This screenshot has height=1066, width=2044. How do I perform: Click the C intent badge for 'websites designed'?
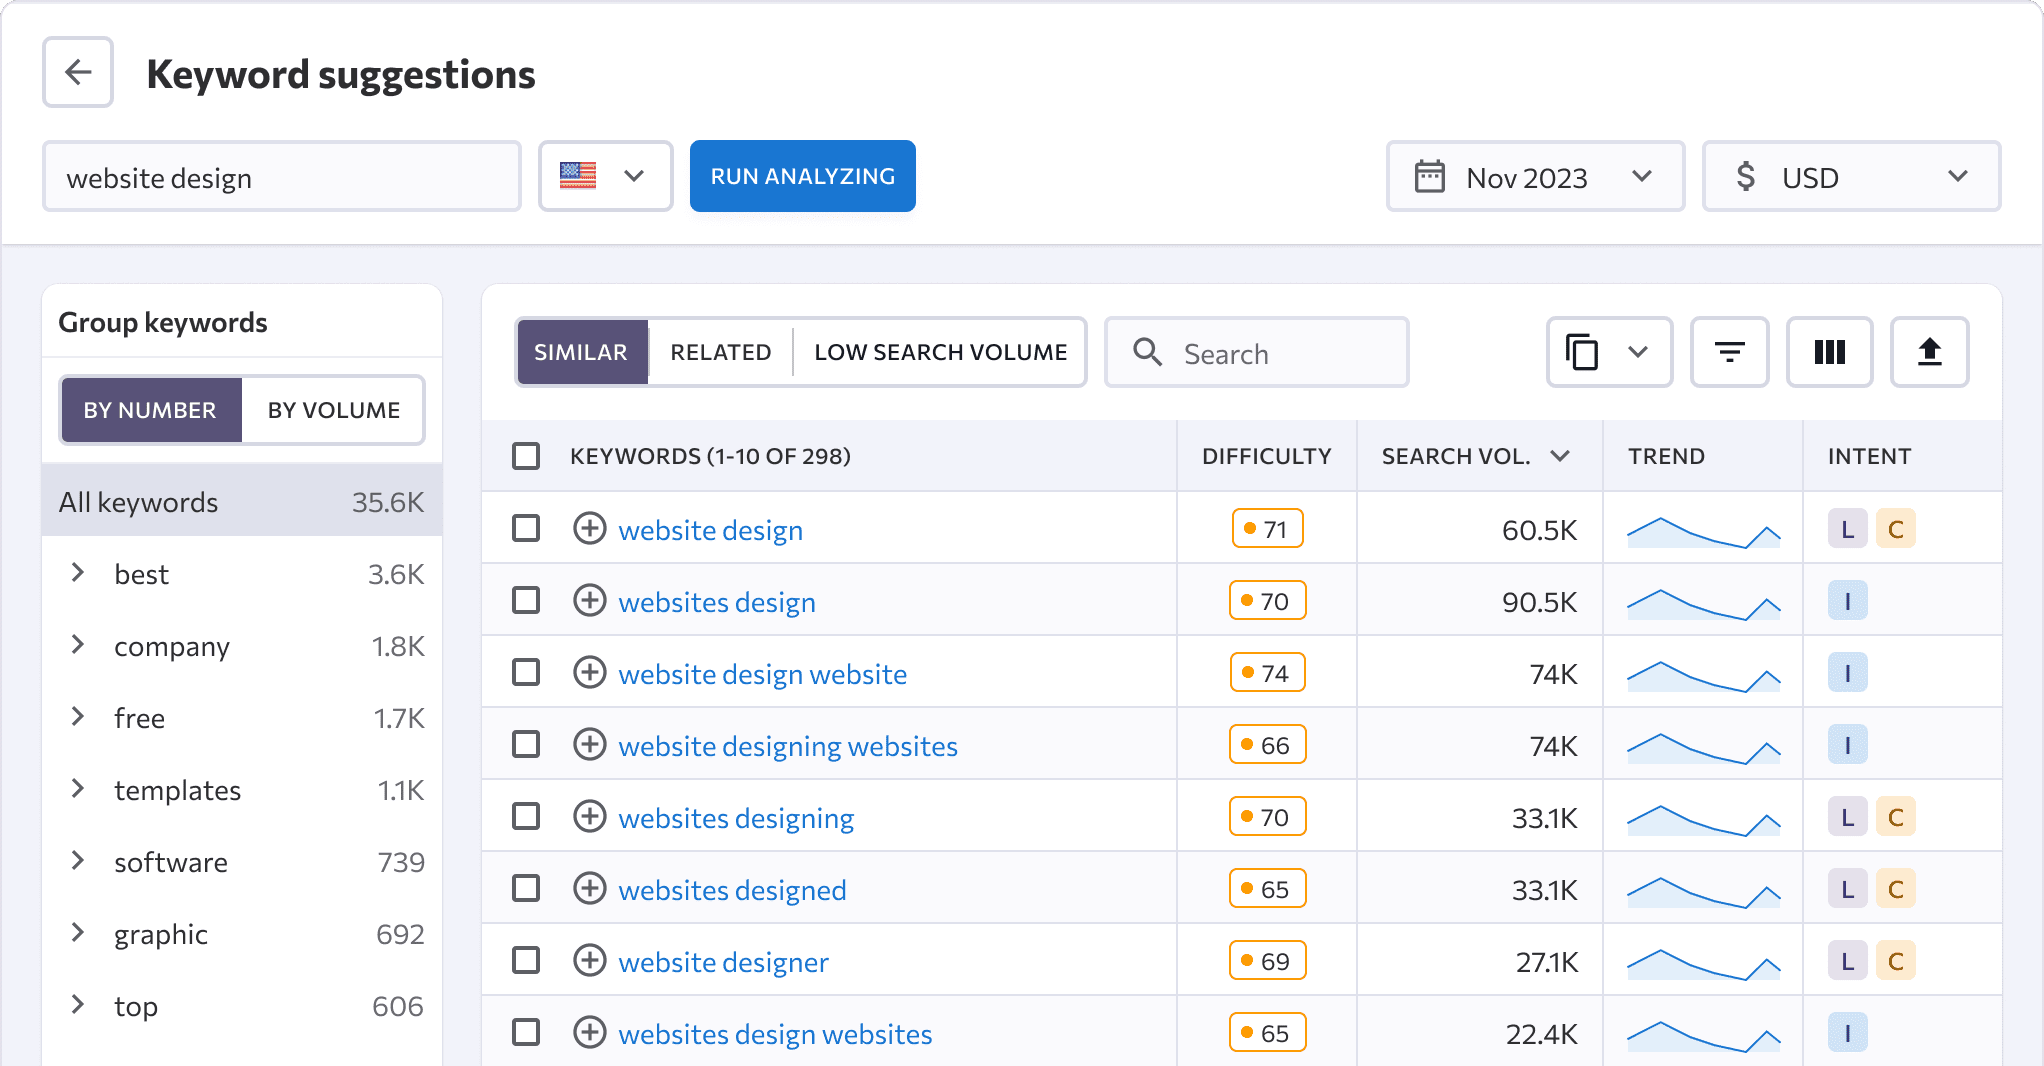tap(1896, 889)
